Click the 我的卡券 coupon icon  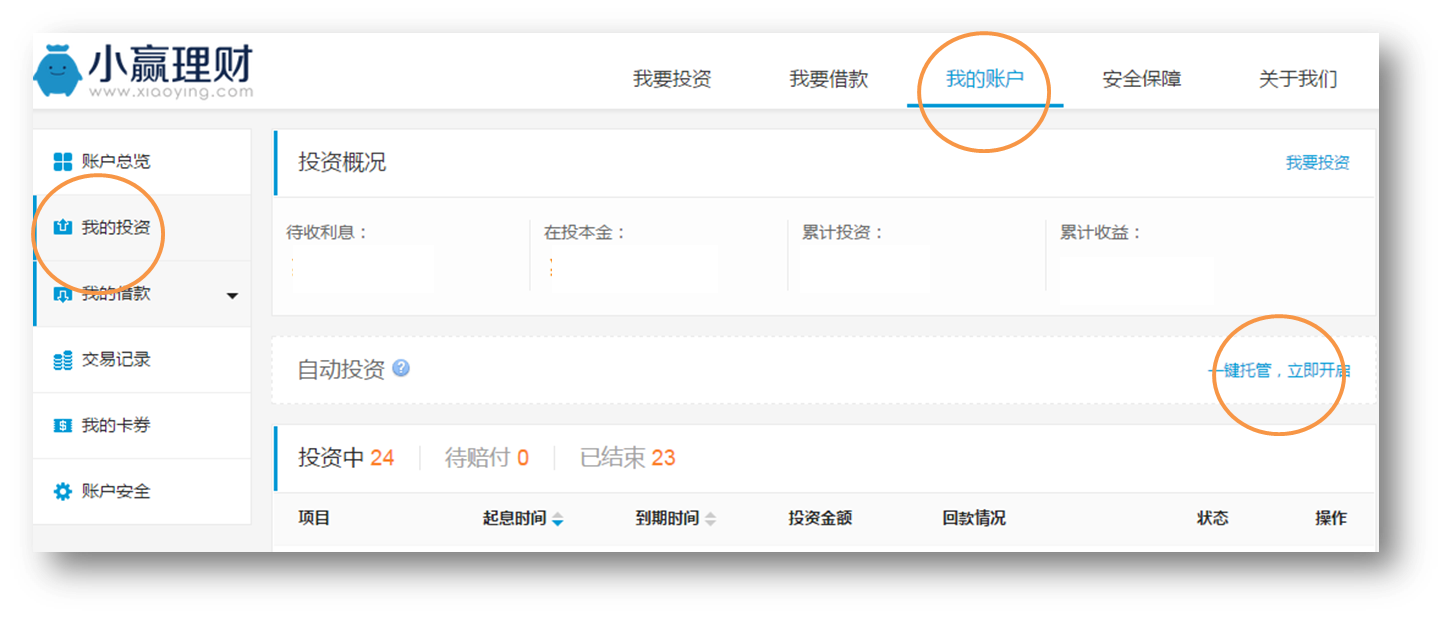point(63,426)
